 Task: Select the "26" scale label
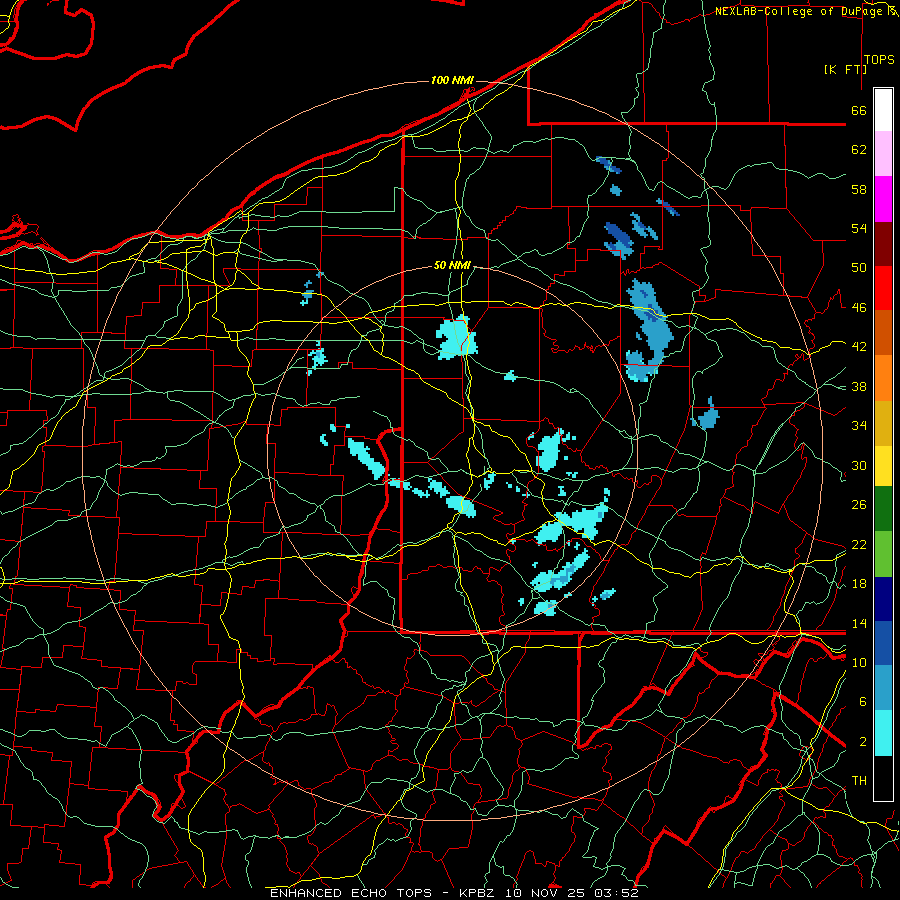point(859,505)
